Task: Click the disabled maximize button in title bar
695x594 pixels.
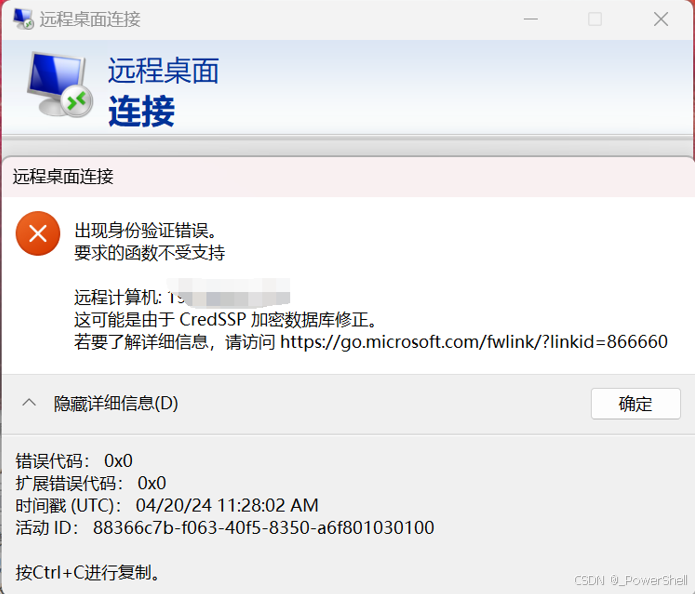Action: pos(595,19)
